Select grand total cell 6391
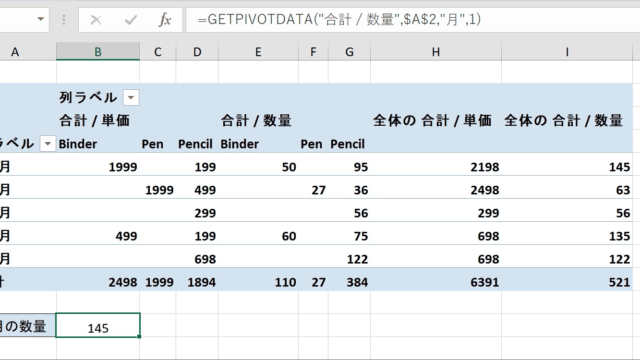 tap(436, 282)
